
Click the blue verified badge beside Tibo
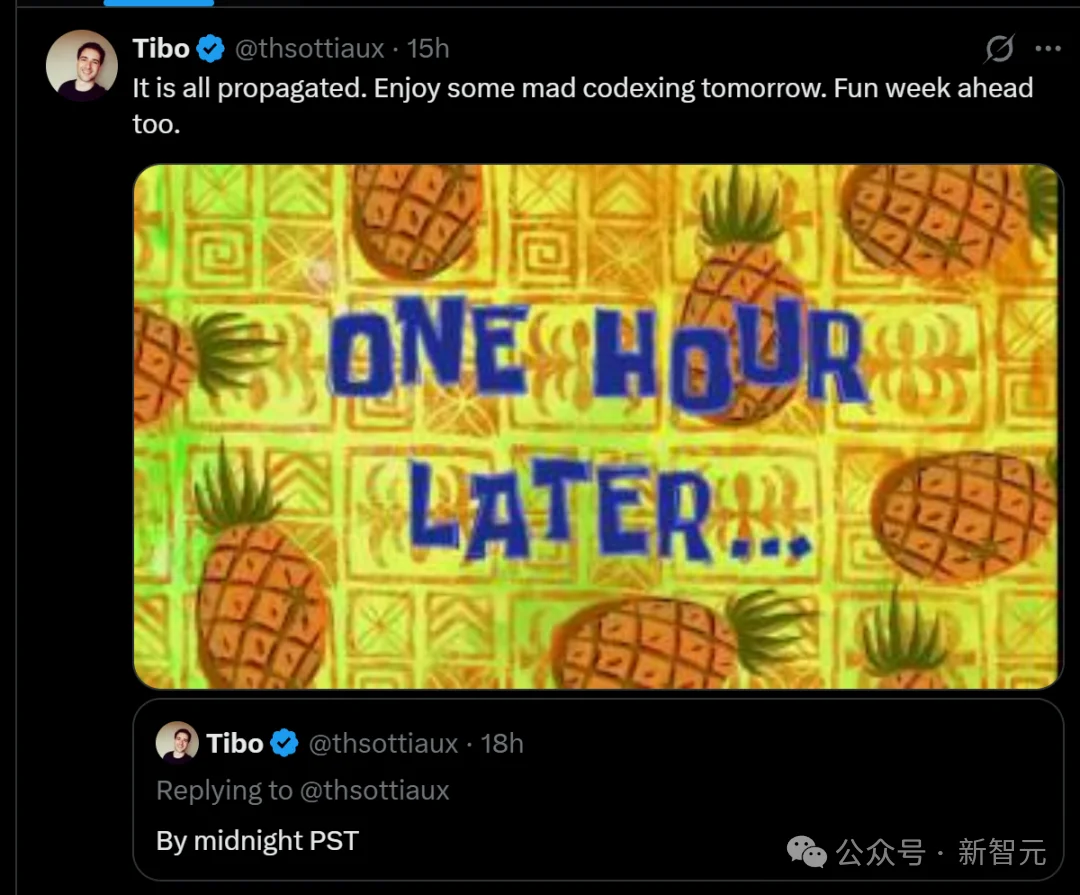point(211,49)
